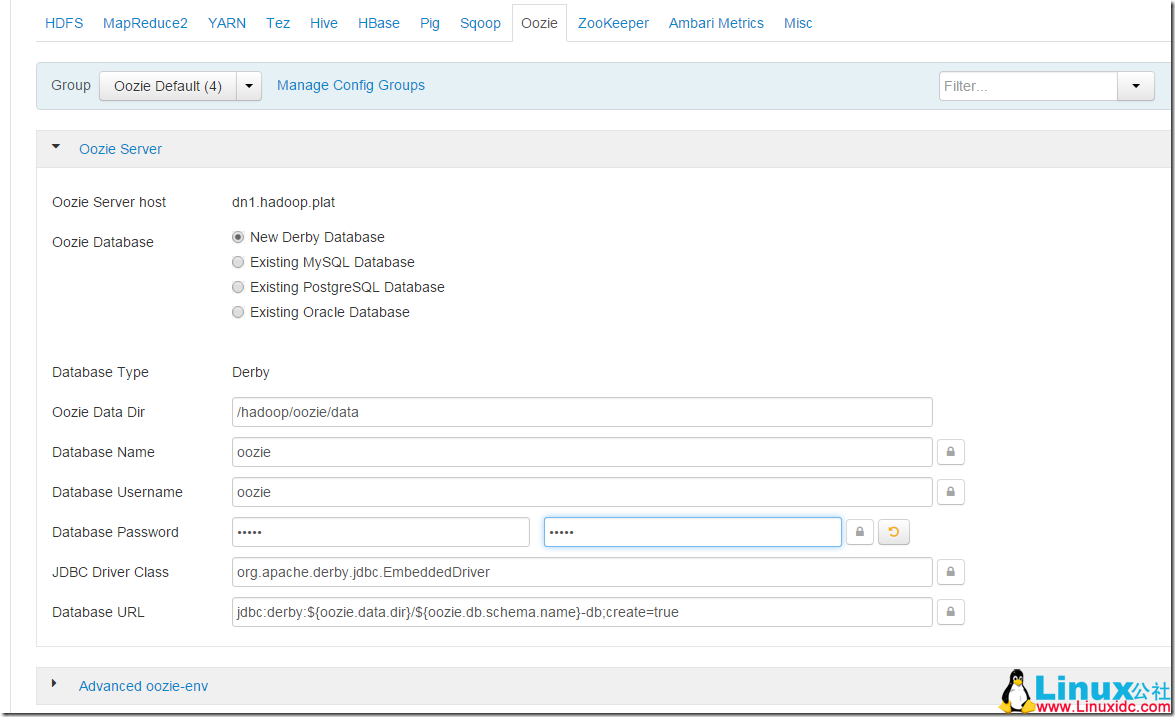Viewport: 1175px width, 717px height.
Task: Switch to the HDFS tab
Action: (x=64, y=23)
